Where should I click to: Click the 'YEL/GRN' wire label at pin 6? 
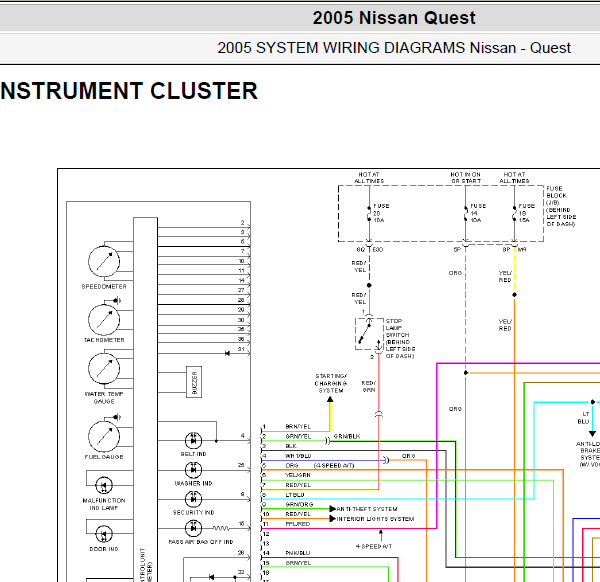pyautogui.click(x=298, y=475)
